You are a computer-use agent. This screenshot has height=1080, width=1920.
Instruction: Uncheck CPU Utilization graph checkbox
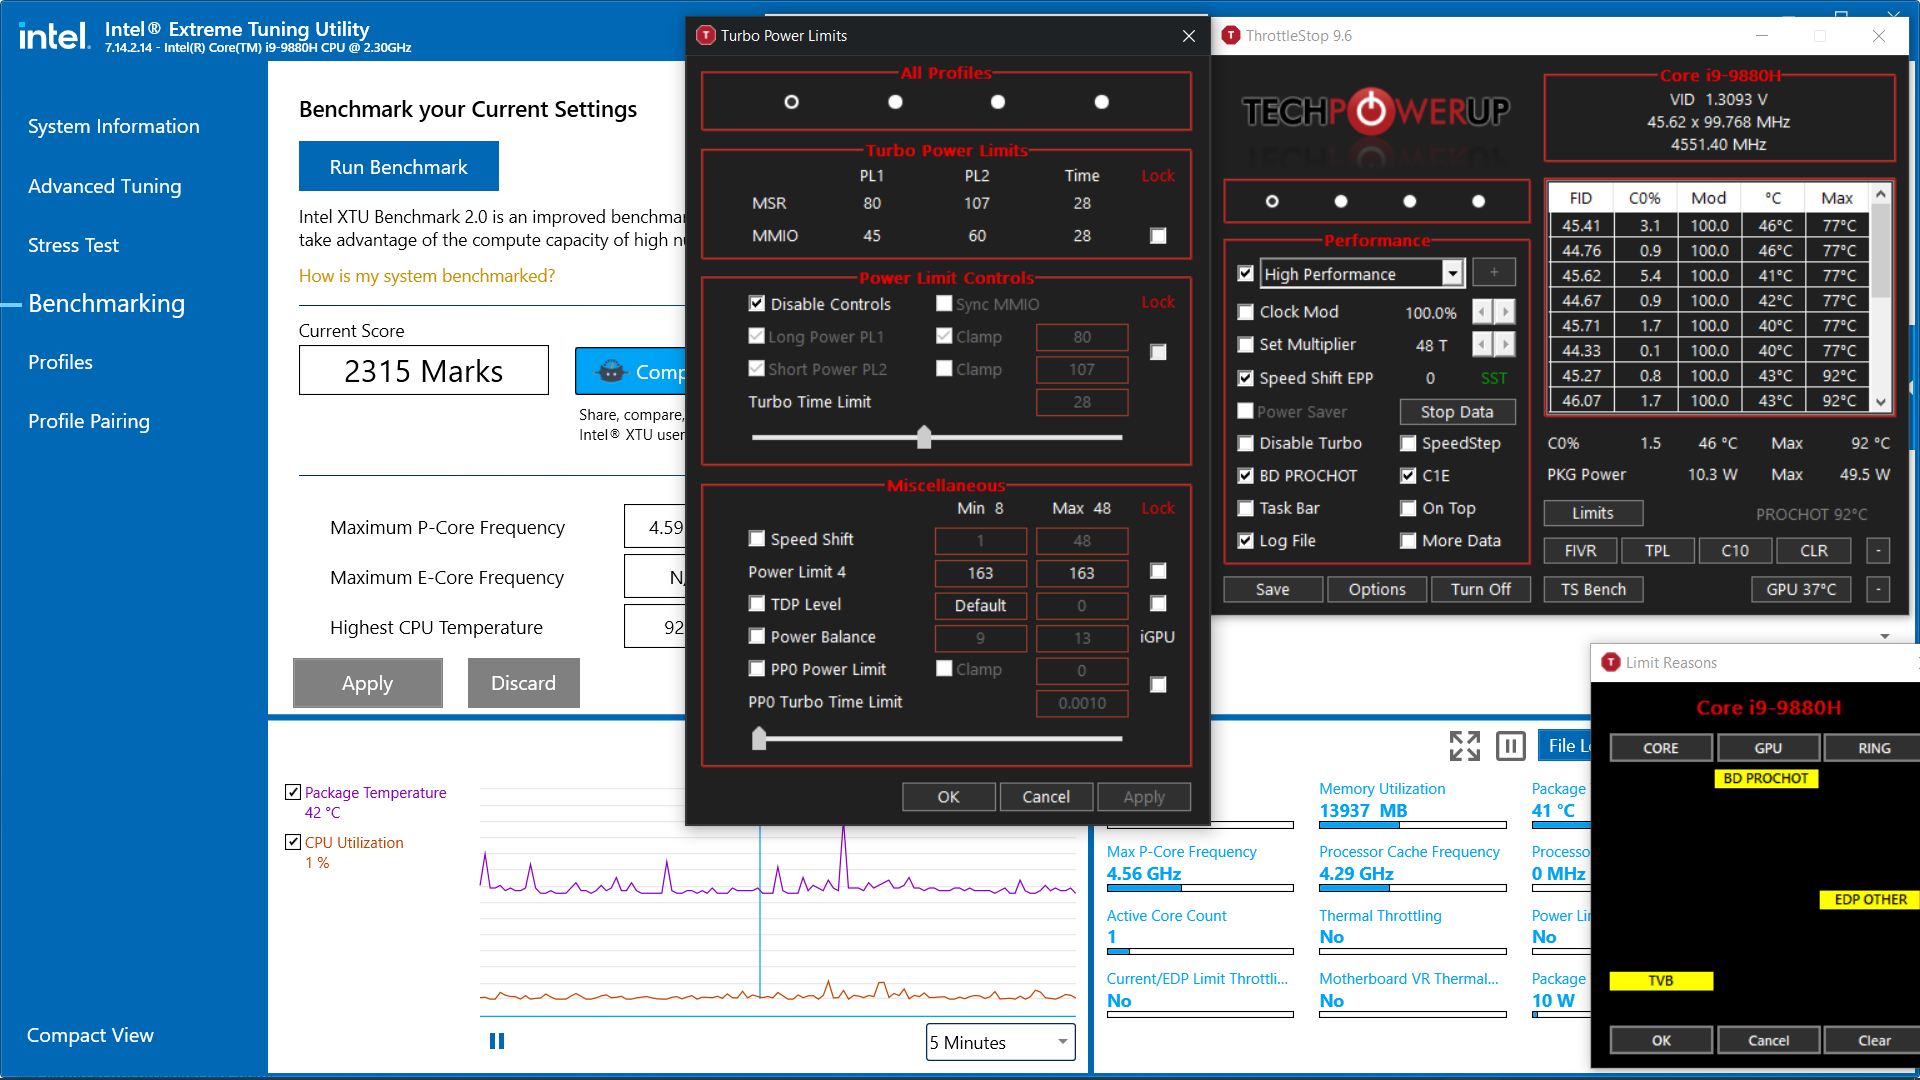(x=293, y=842)
